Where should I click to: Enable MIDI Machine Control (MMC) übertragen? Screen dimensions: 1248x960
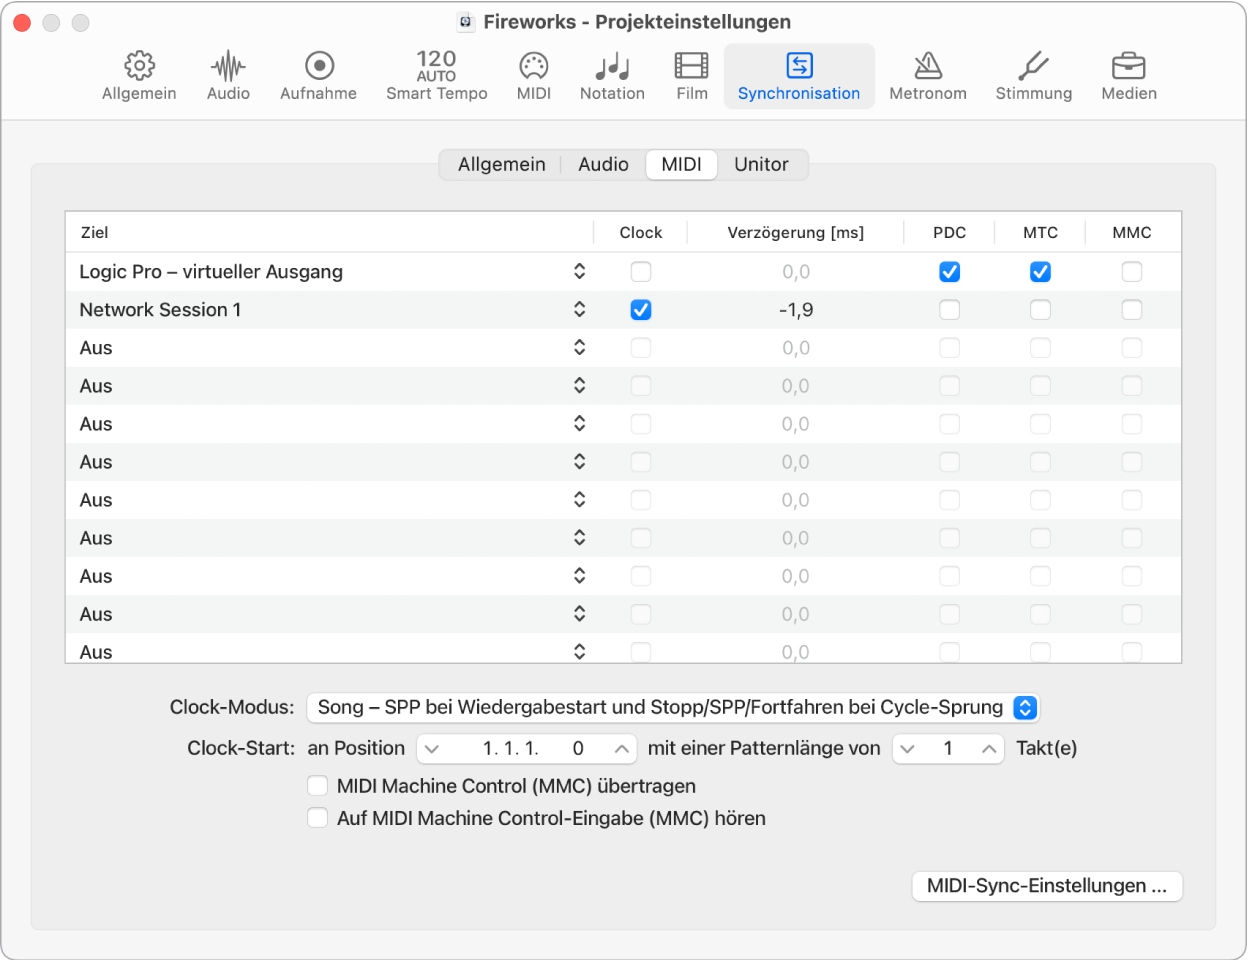coord(317,786)
